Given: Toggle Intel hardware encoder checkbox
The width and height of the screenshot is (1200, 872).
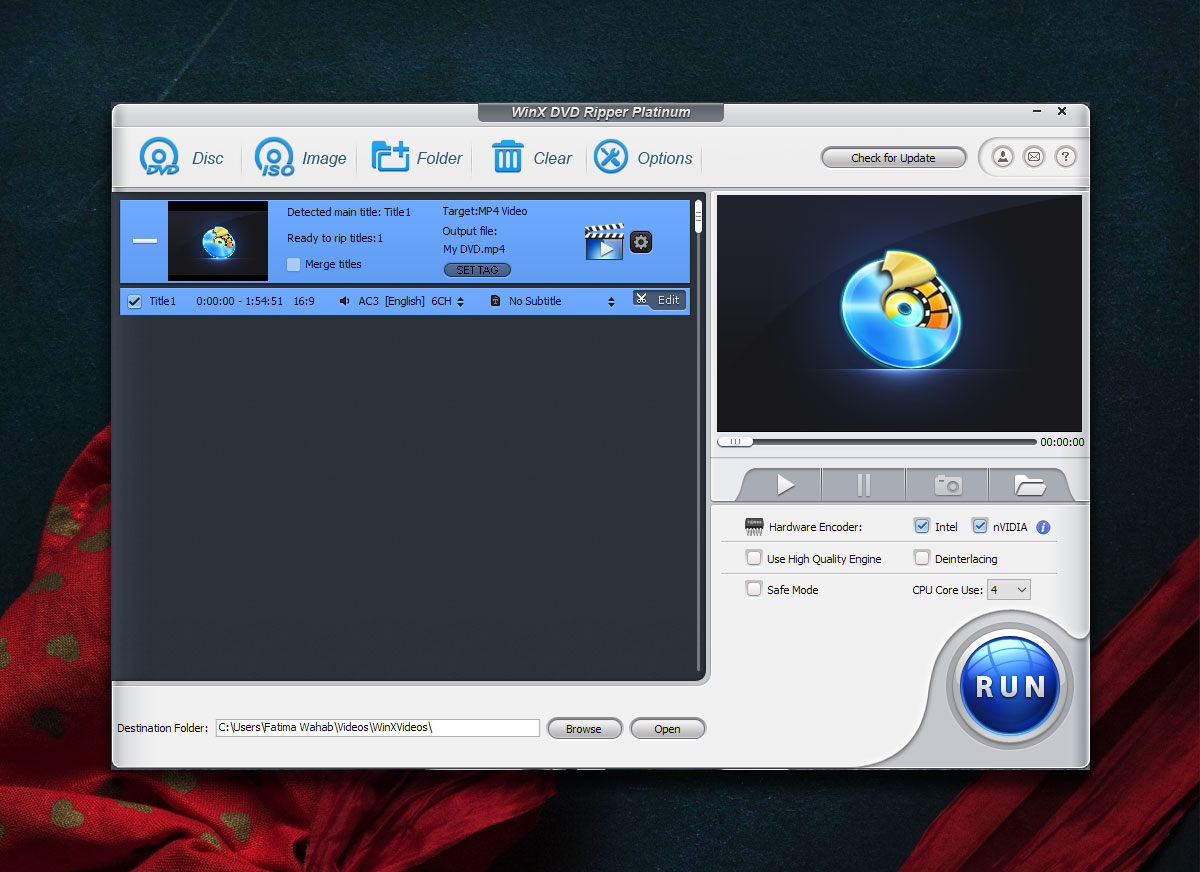Looking at the screenshot, I should point(922,526).
